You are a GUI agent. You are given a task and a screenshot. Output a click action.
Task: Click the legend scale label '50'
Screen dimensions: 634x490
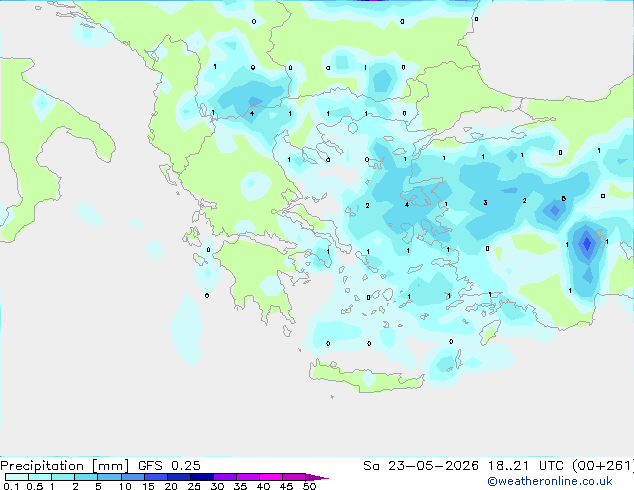click(x=309, y=486)
